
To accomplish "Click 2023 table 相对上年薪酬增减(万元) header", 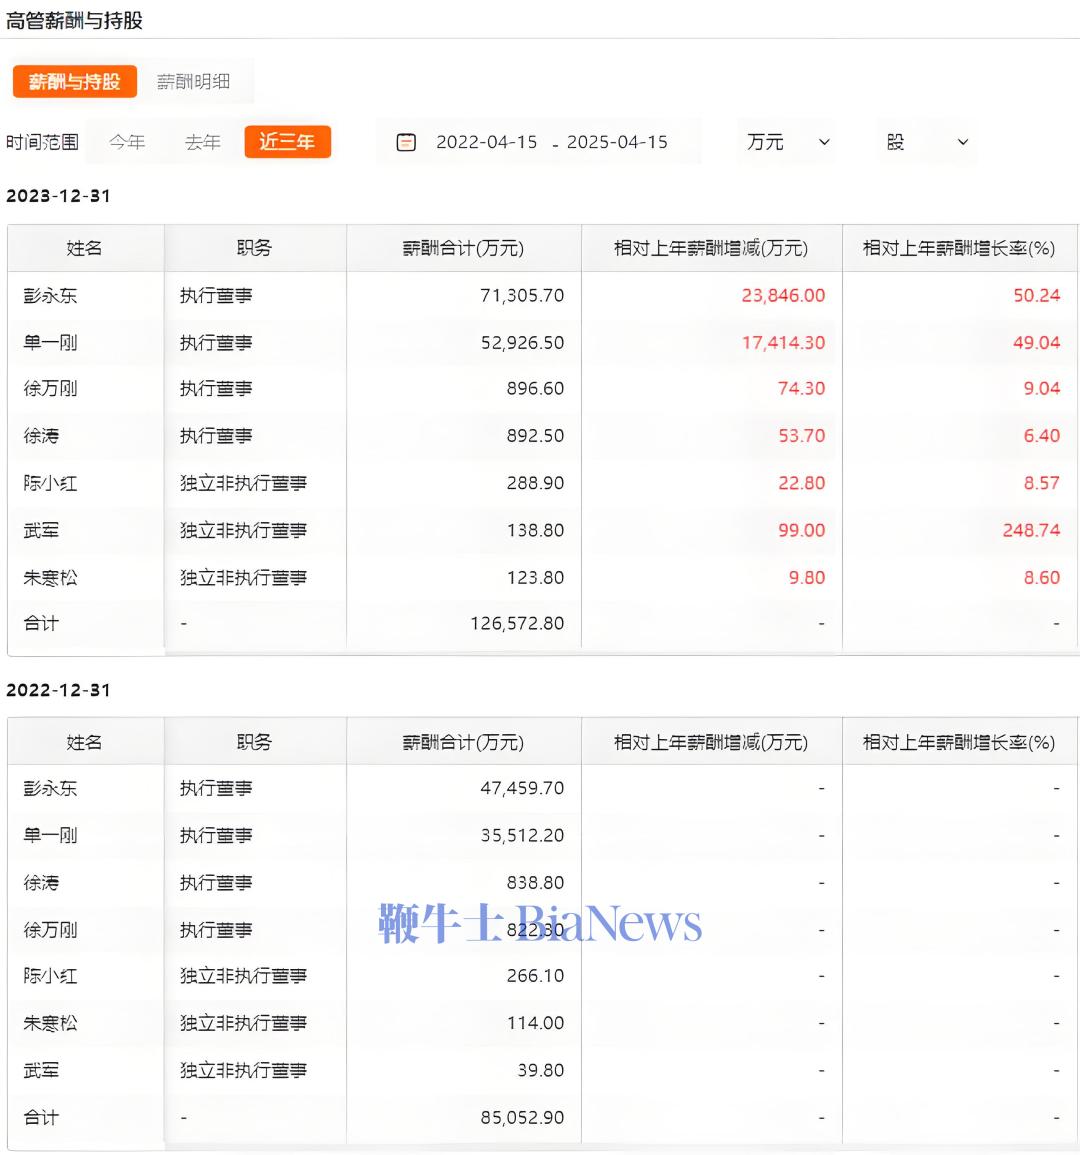I will [711, 248].
